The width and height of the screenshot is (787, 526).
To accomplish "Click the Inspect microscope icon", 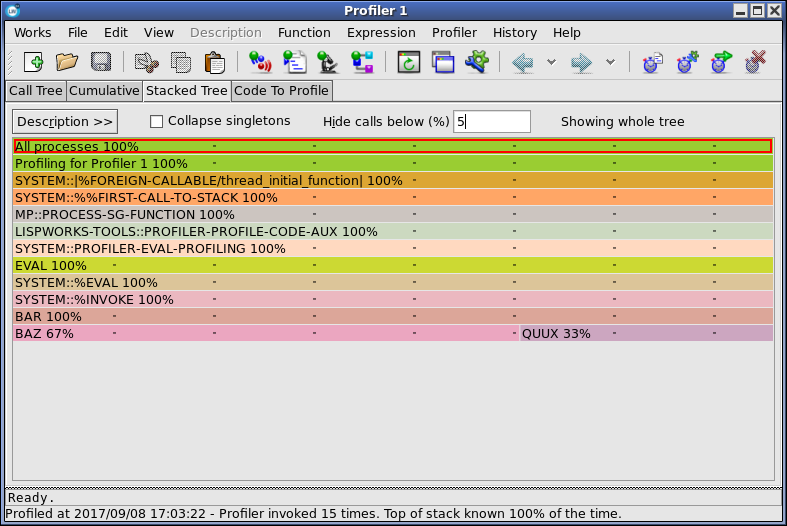I will [x=328, y=63].
